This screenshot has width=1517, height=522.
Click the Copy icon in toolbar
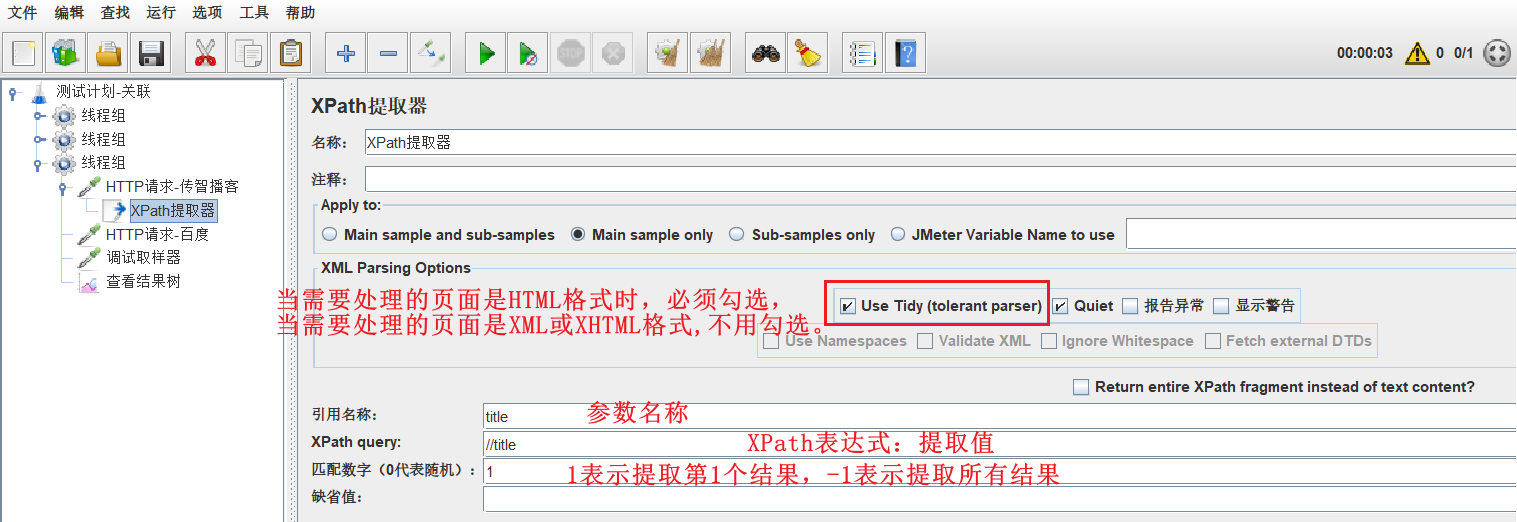[x=247, y=53]
